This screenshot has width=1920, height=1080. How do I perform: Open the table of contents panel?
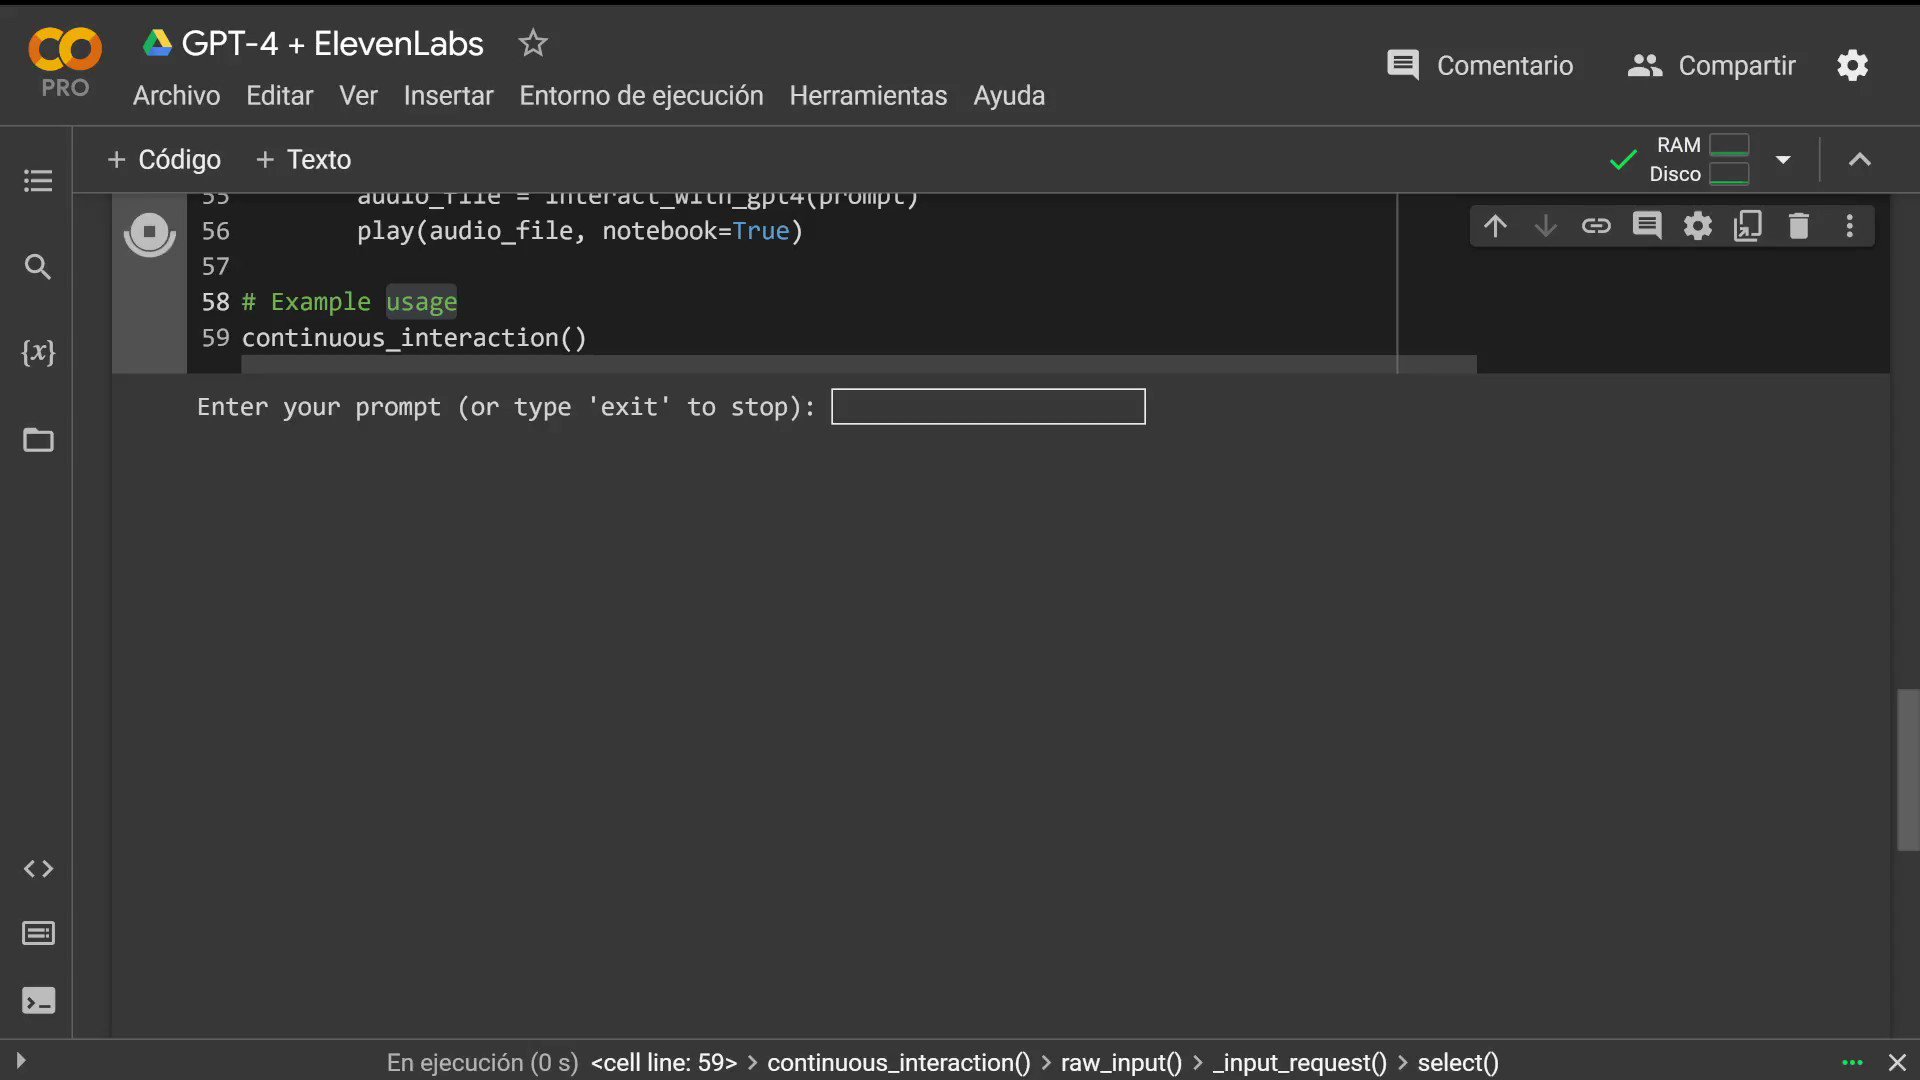[38, 181]
